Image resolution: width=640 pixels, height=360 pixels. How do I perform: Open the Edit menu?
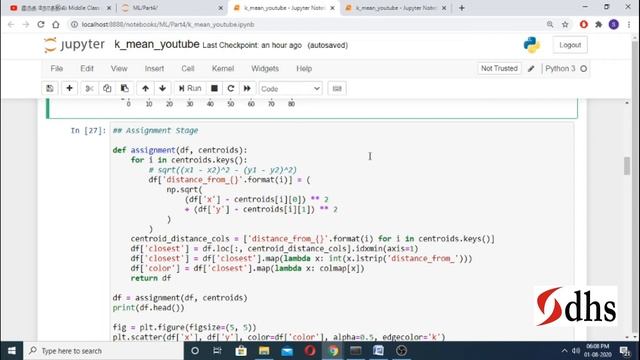[x=87, y=69]
